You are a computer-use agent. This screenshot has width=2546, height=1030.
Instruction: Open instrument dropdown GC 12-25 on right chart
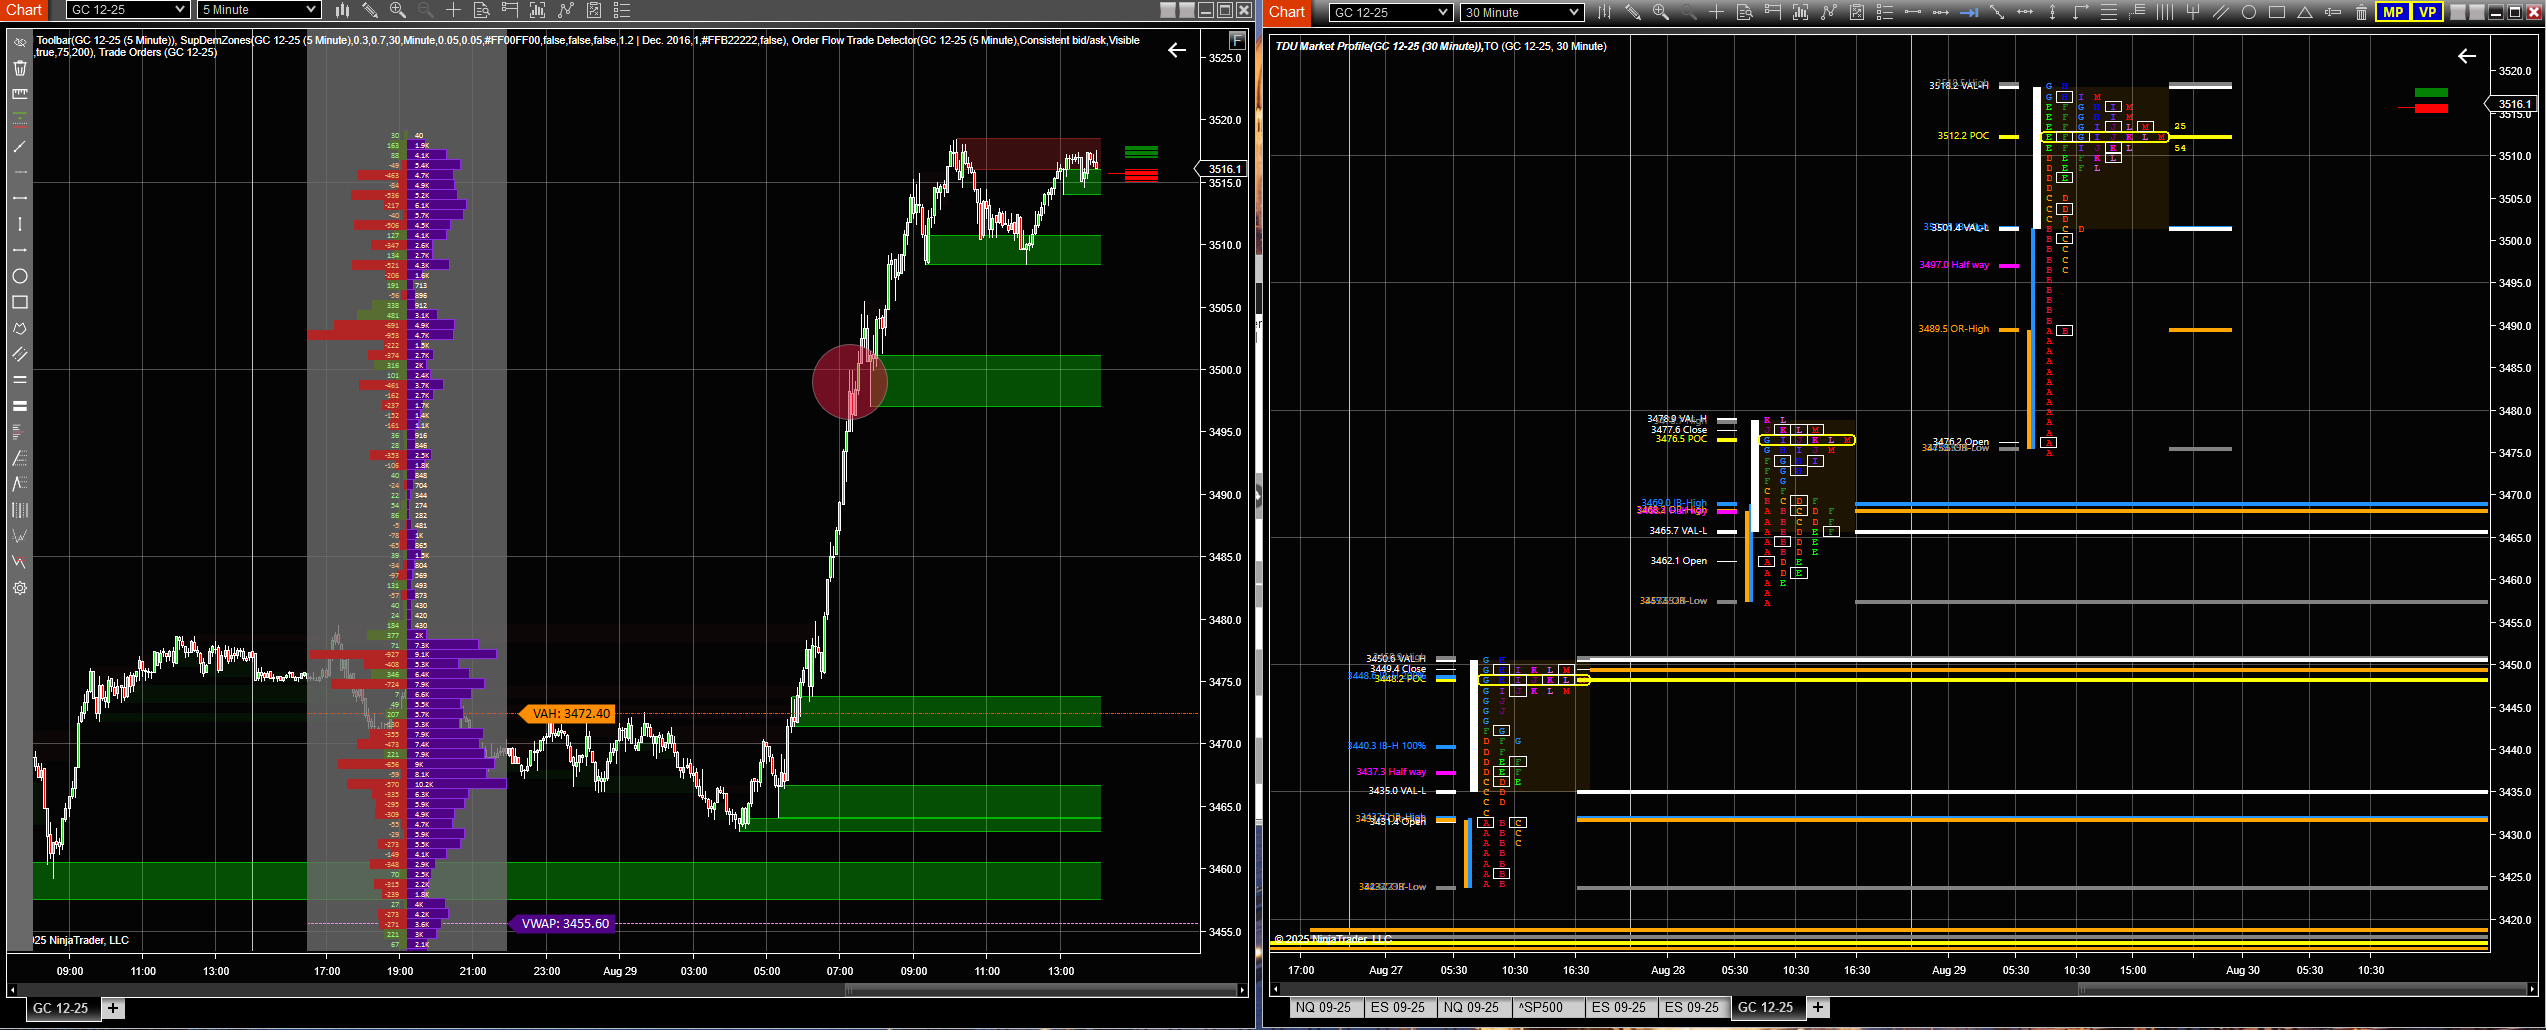(x=1391, y=12)
